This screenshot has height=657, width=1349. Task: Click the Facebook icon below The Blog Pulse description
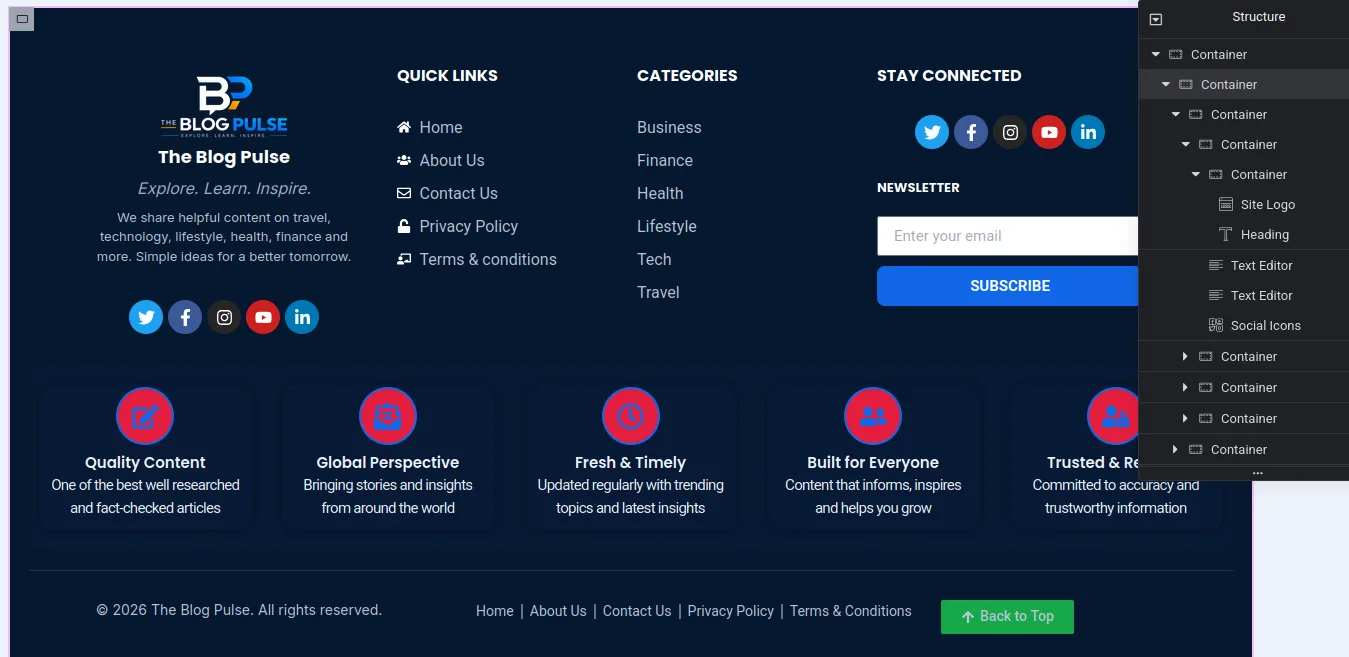[x=185, y=317]
